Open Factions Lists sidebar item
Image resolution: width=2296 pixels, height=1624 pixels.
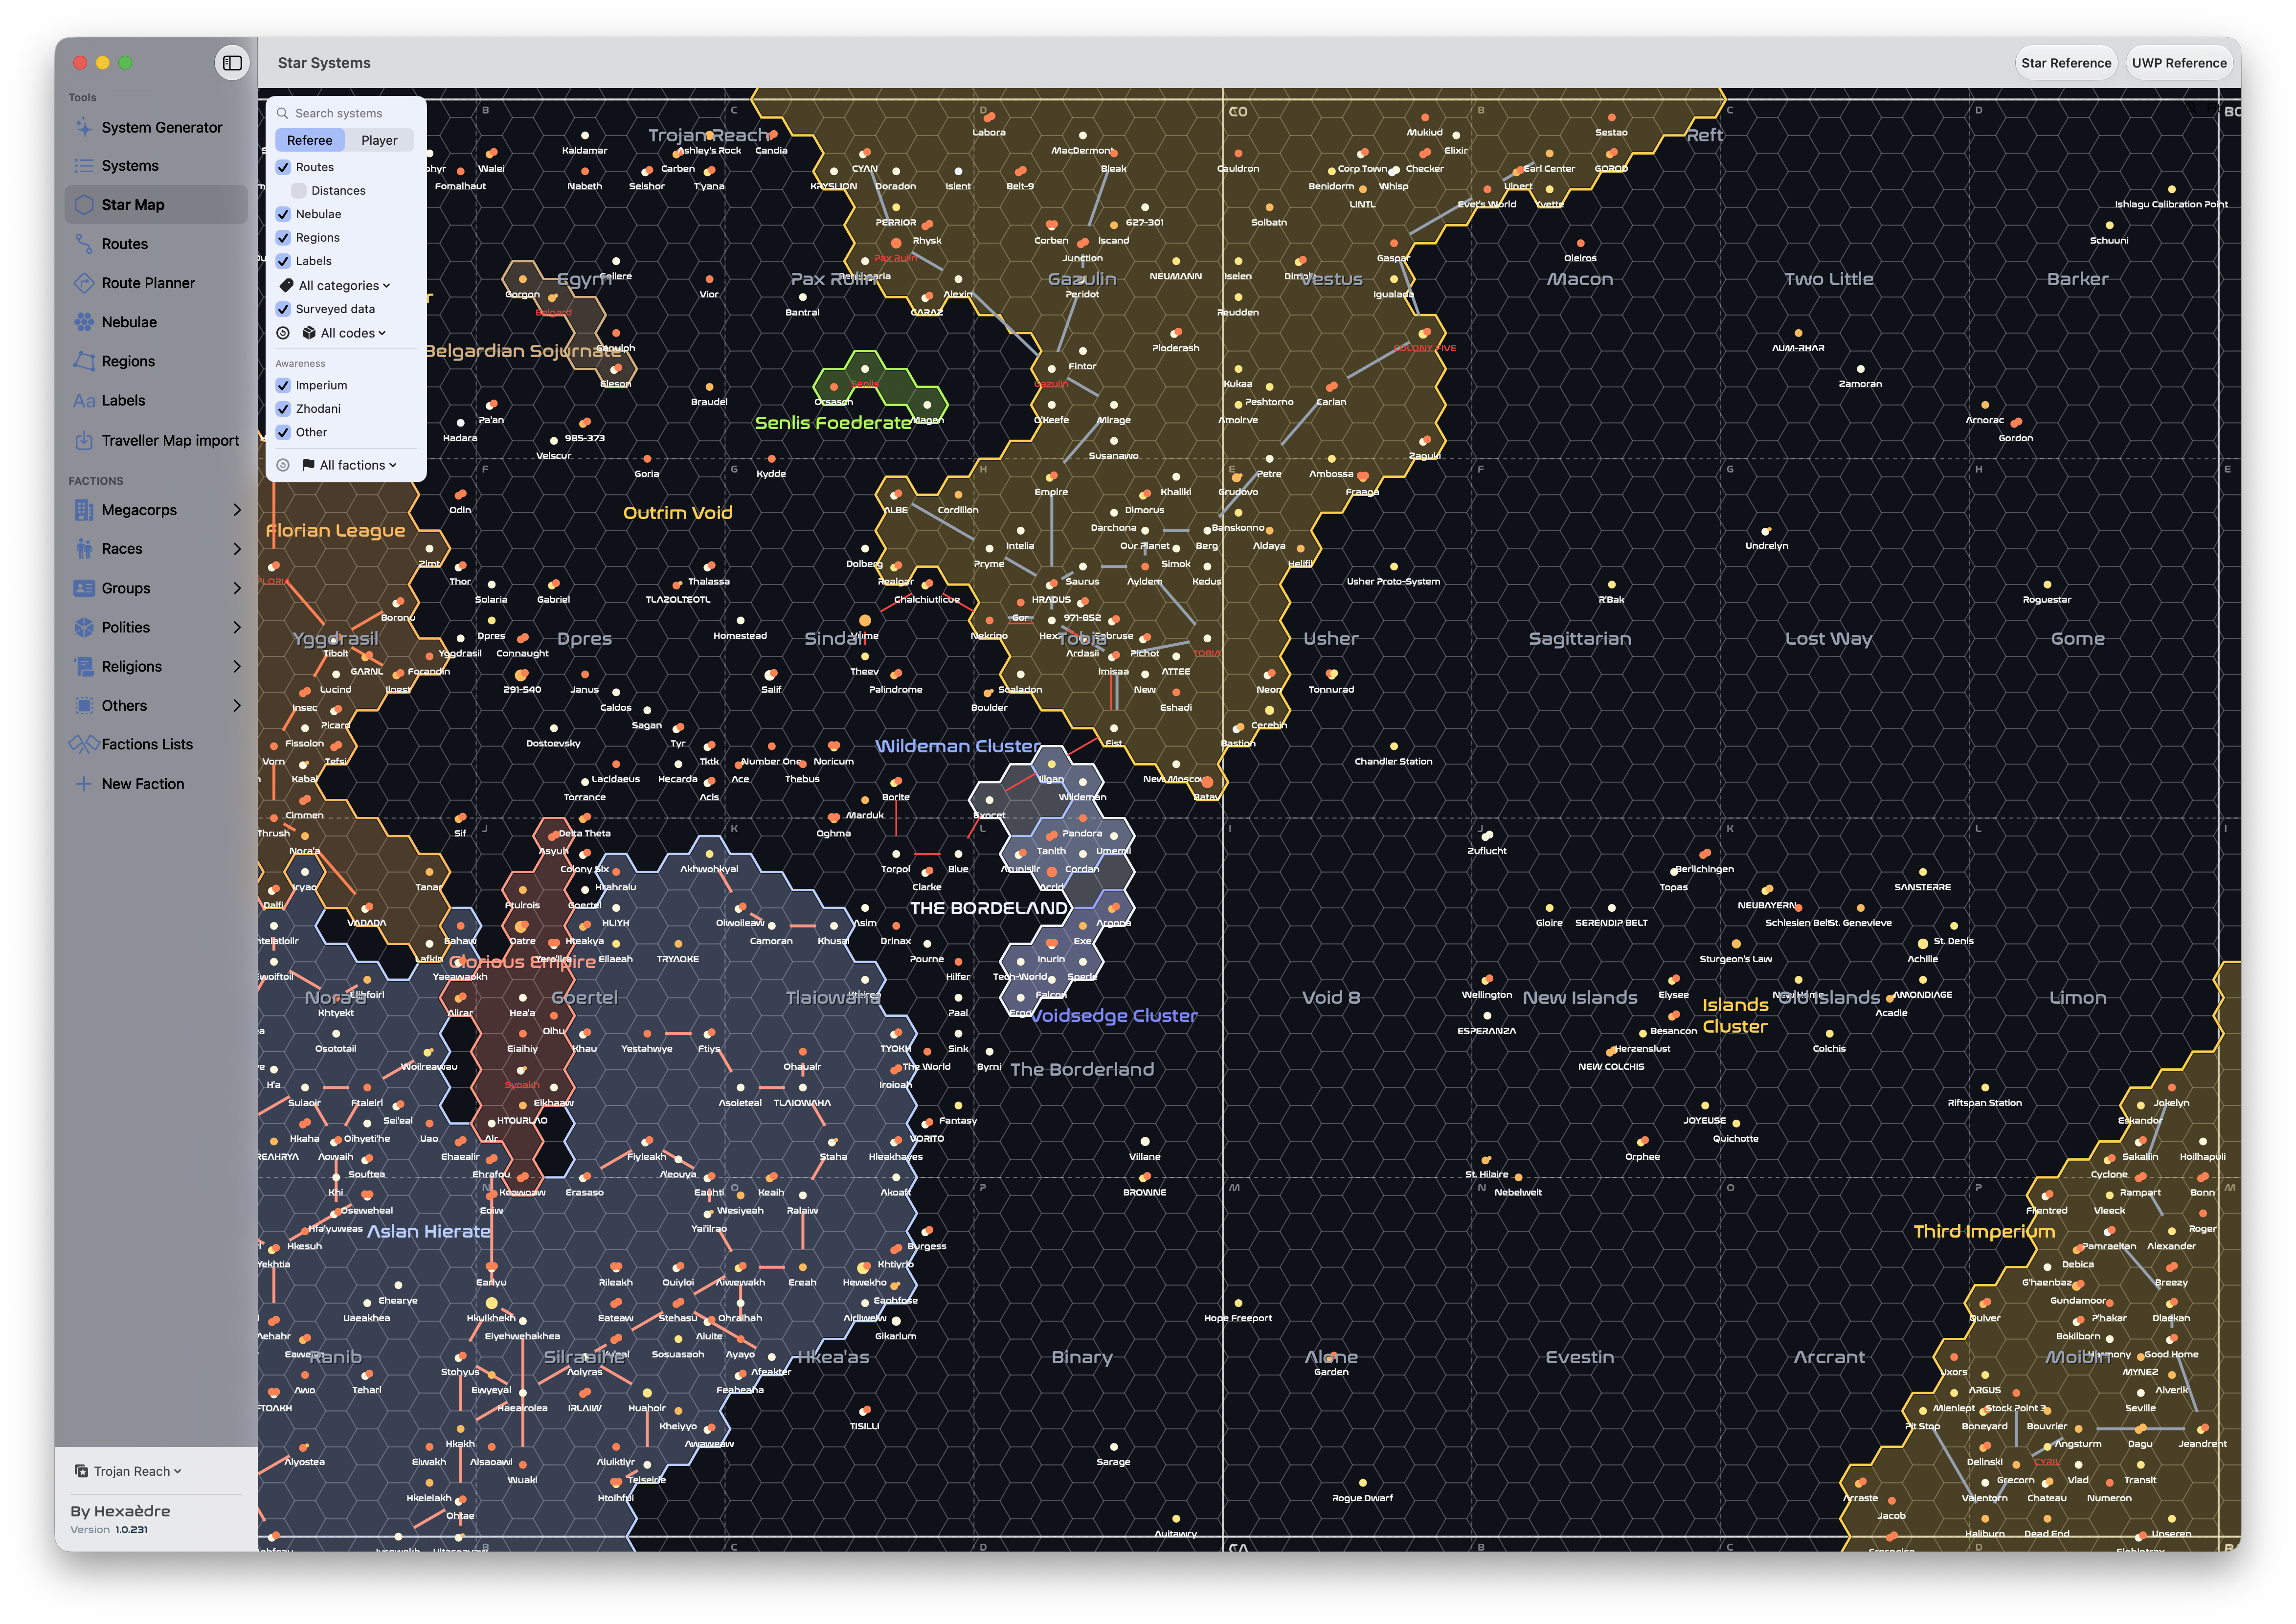pyautogui.click(x=156, y=744)
